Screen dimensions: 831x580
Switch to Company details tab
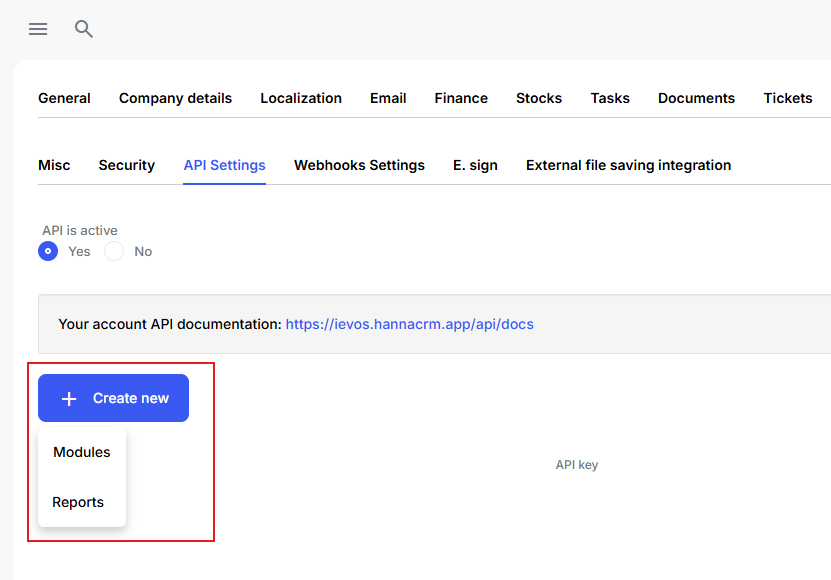pos(175,98)
